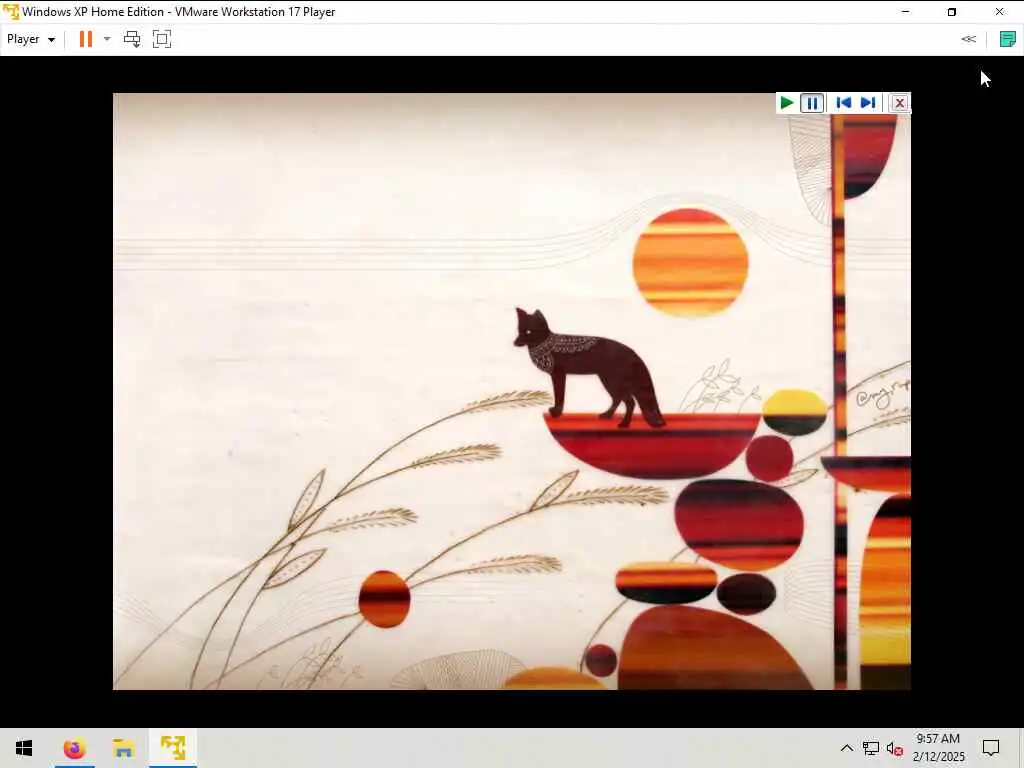This screenshot has width=1024, height=768.
Task: Close the VMware Player window
Action: [x=999, y=12]
